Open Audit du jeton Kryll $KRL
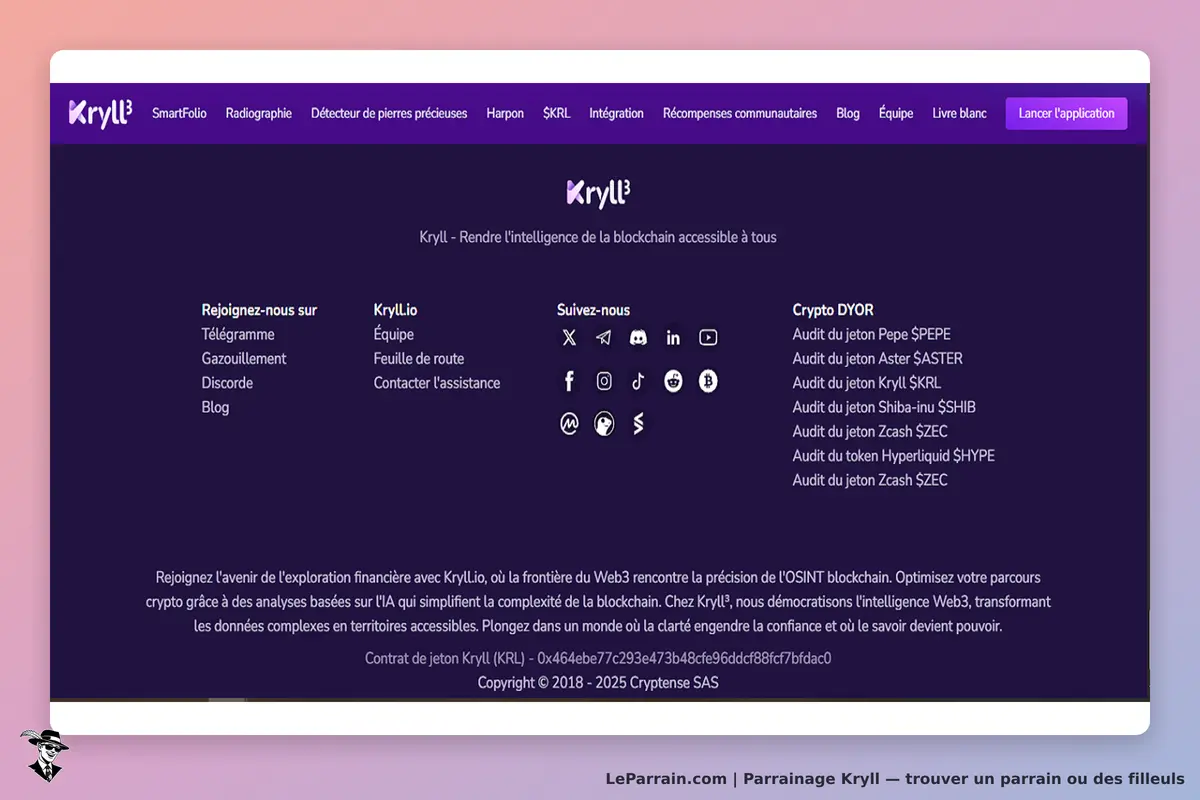 click(867, 383)
